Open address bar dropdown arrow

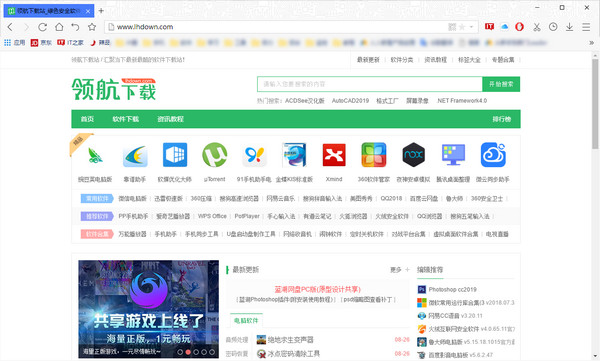pos(472,27)
